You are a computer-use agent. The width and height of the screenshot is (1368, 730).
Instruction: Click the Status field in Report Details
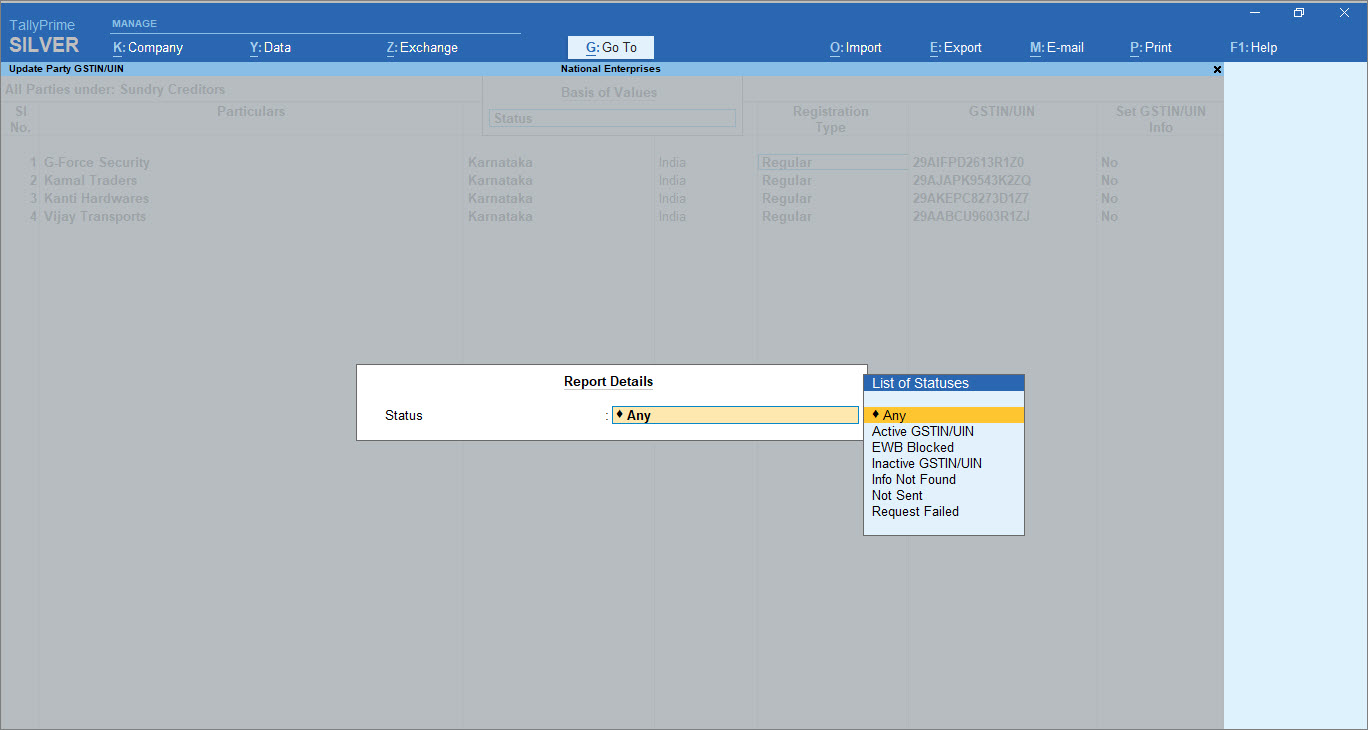[735, 415]
